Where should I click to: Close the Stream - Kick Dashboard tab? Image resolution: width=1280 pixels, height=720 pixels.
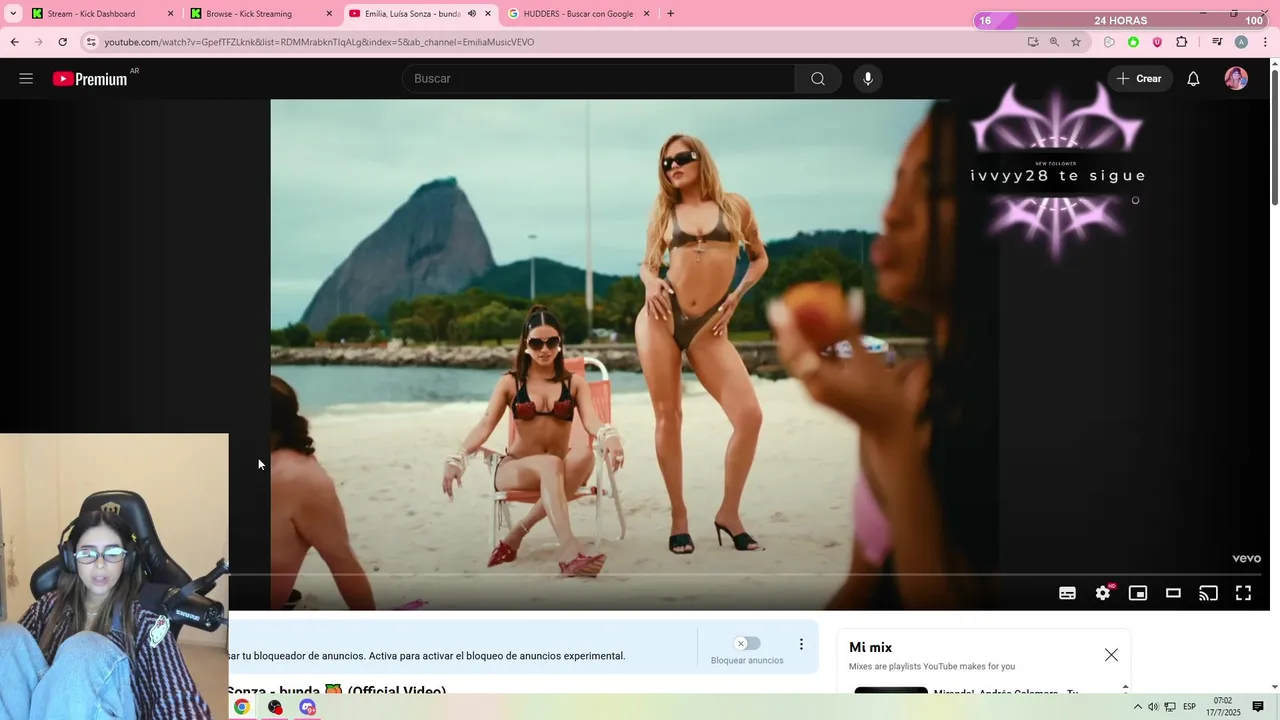pyautogui.click(x=170, y=14)
